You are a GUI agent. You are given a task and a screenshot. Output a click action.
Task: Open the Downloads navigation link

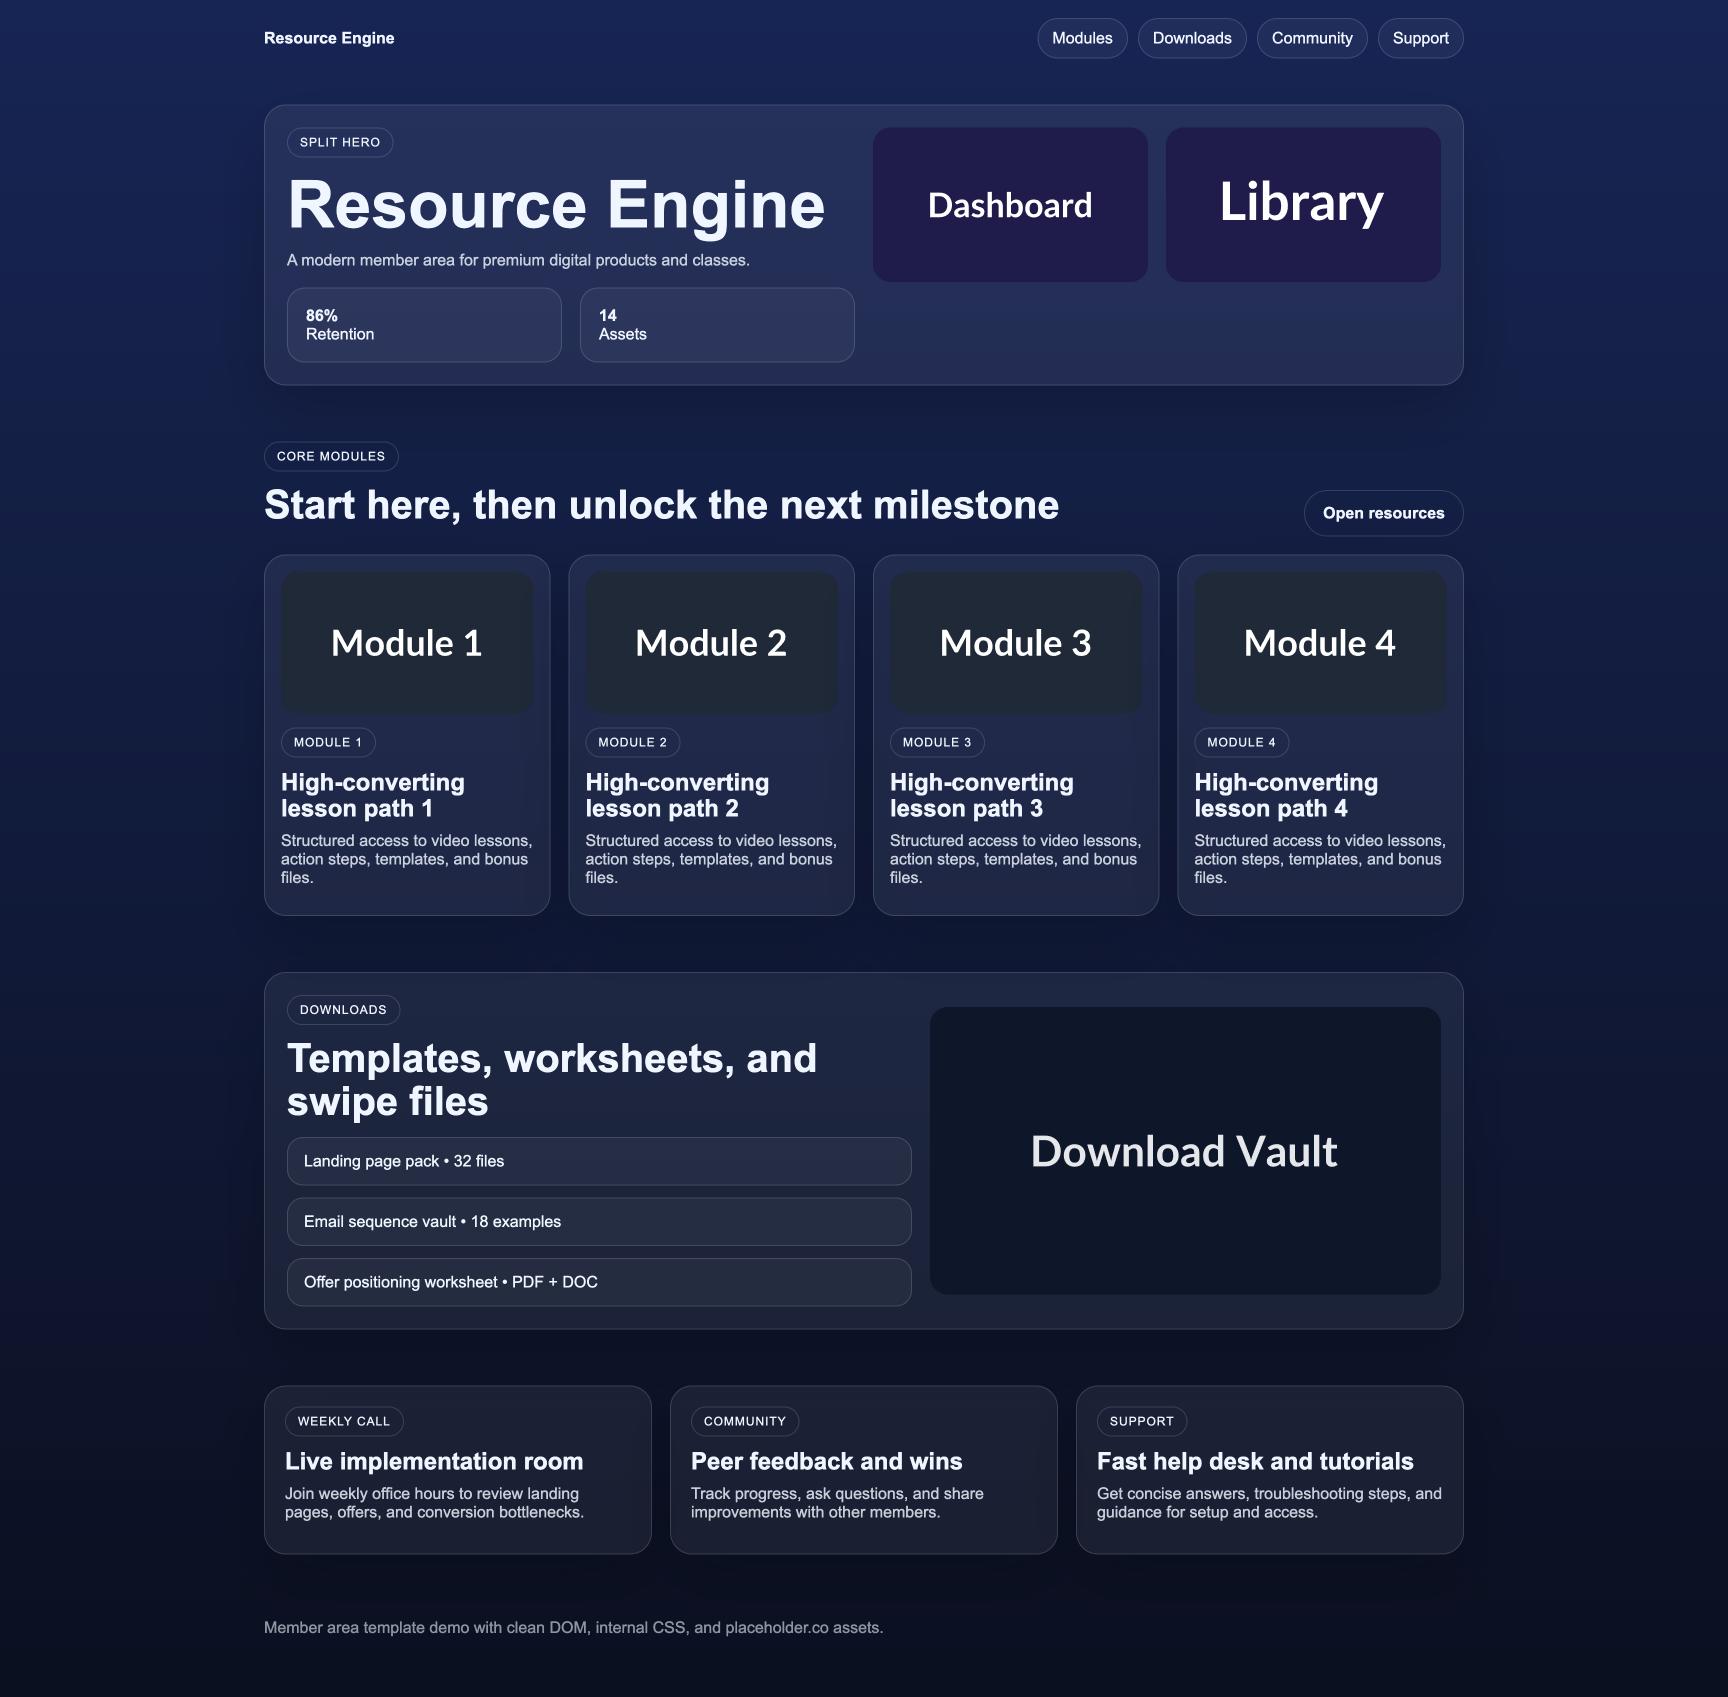(x=1191, y=38)
